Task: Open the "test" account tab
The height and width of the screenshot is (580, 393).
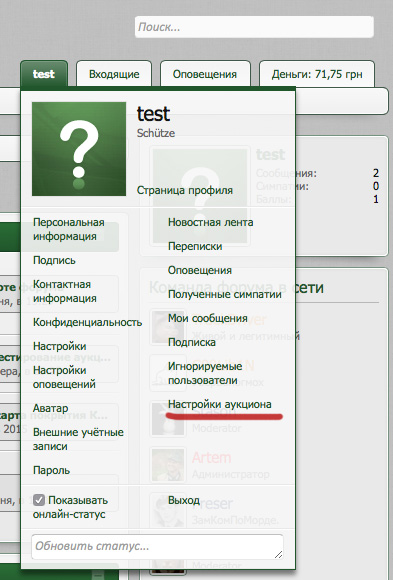Action: click(x=44, y=74)
